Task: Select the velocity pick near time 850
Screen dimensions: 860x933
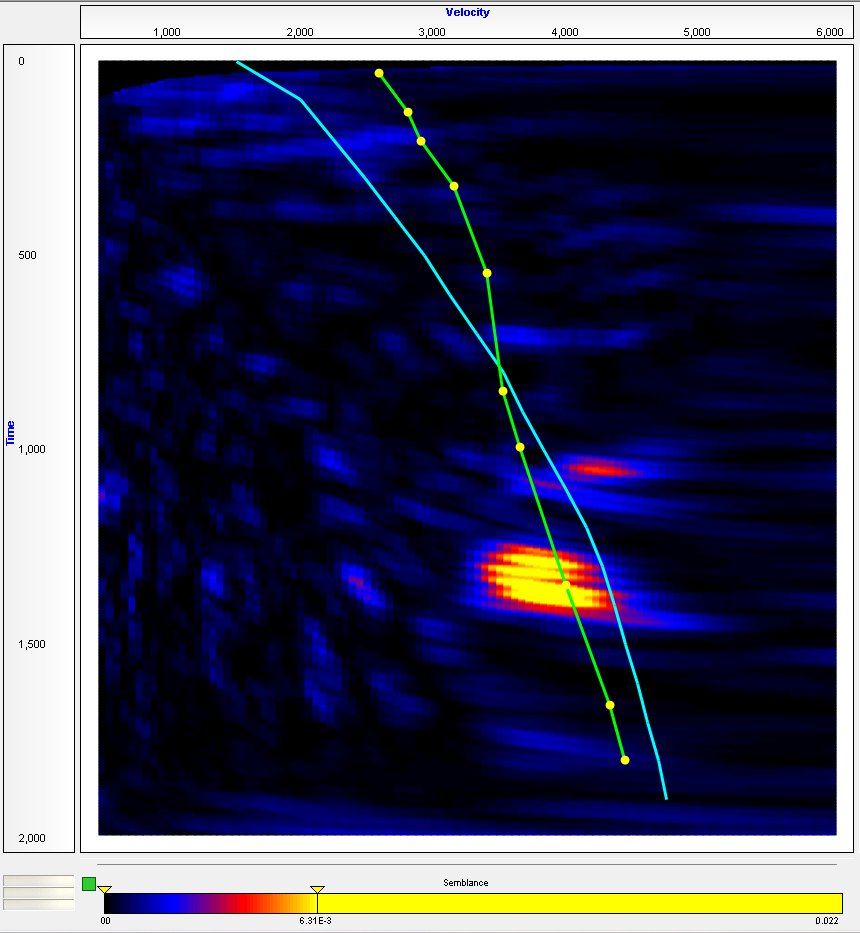Action: coord(503,391)
